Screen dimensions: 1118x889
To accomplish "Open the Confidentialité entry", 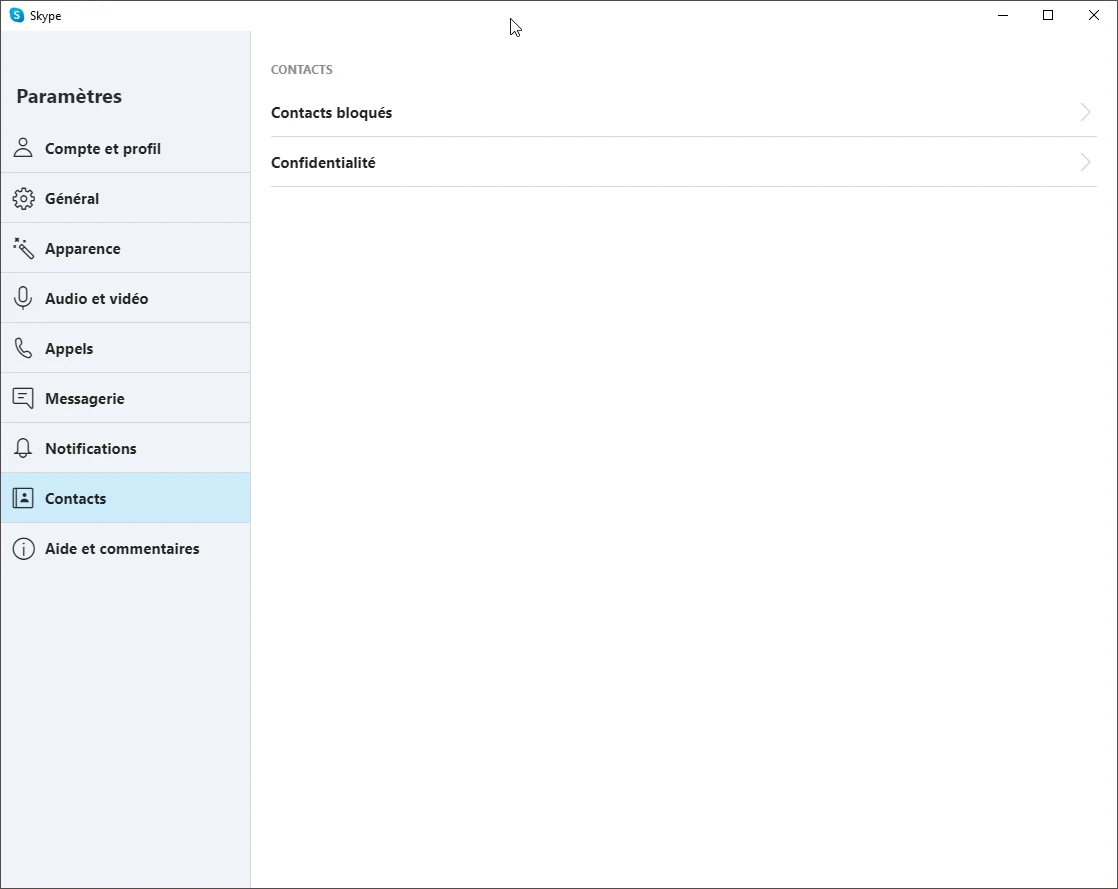I will (x=683, y=163).
